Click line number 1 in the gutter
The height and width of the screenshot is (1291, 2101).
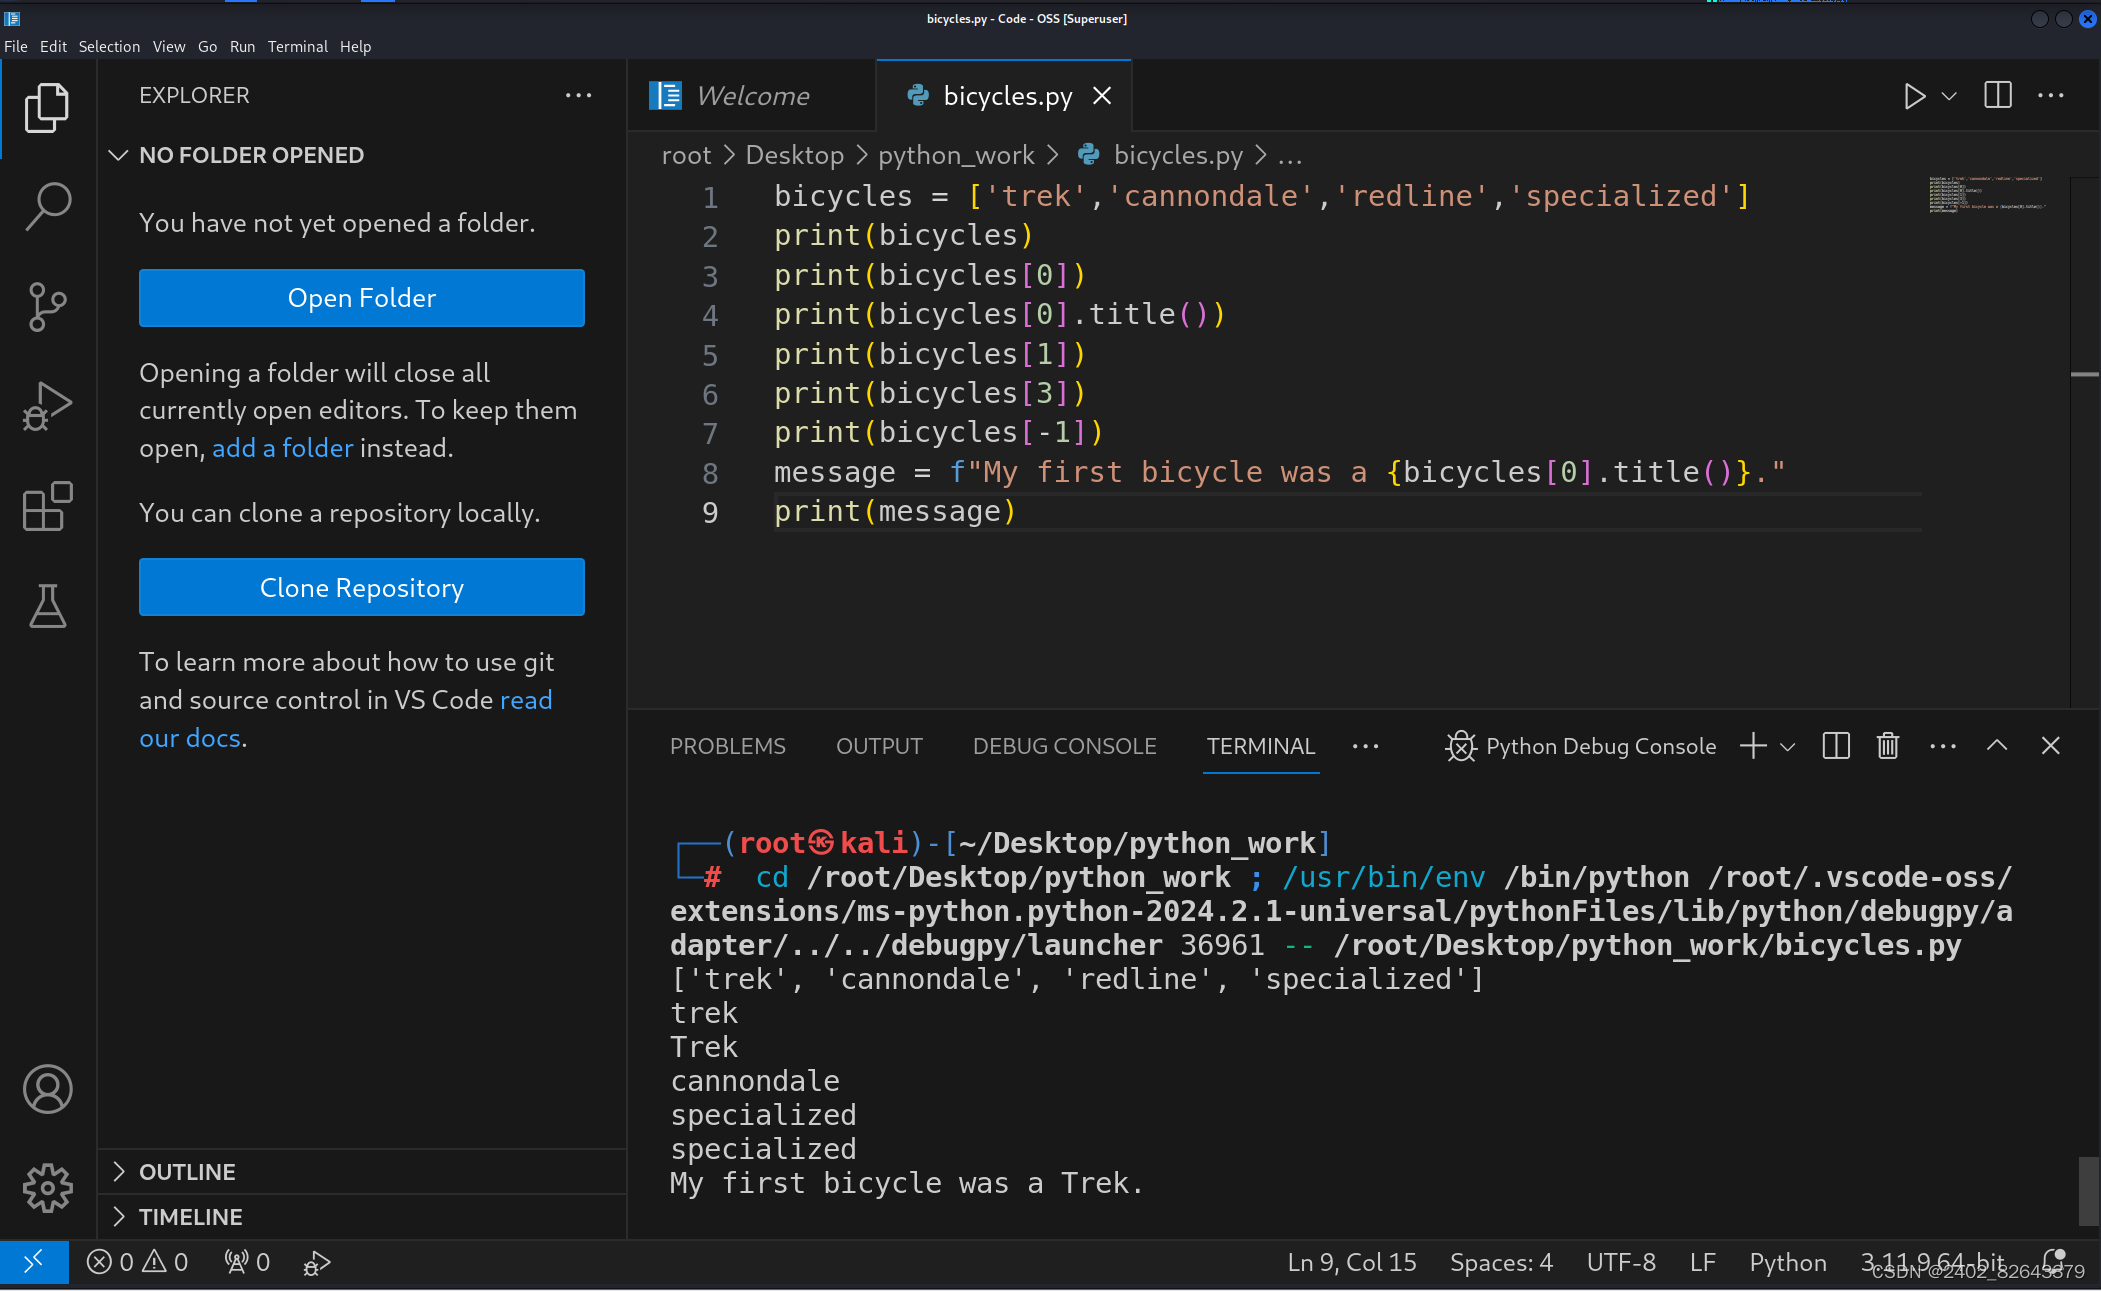(710, 197)
